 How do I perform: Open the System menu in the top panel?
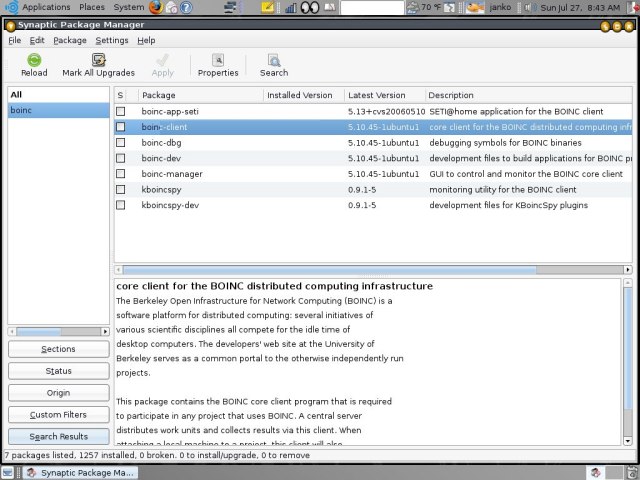point(129,7)
